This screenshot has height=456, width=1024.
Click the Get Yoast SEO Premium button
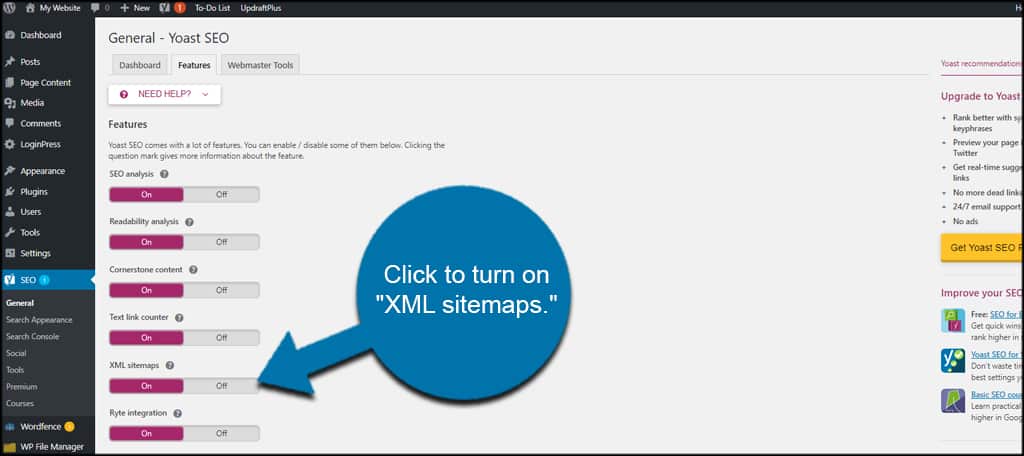point(982,248)
